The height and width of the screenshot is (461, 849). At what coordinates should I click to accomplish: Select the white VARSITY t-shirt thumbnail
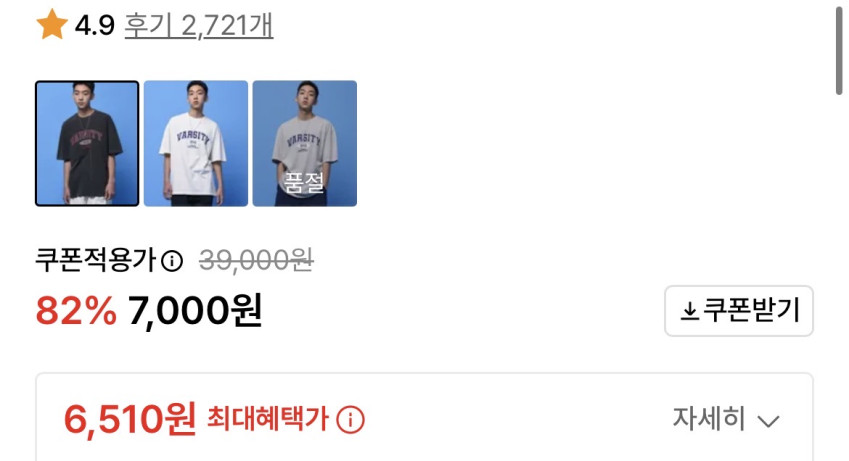(x=196, y=144)
